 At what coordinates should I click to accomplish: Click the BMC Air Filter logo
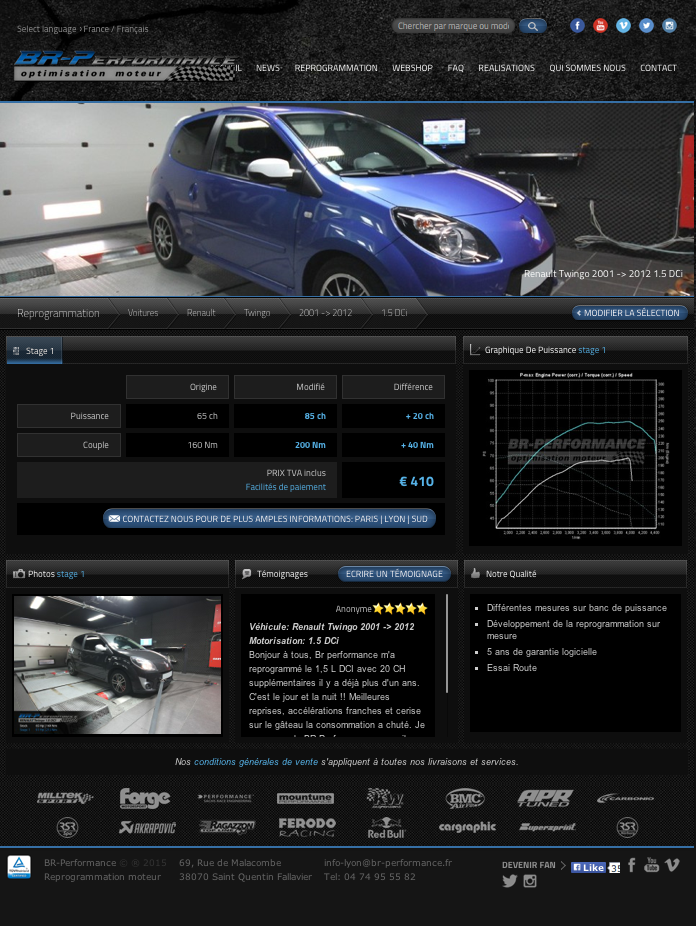[465, 799]
